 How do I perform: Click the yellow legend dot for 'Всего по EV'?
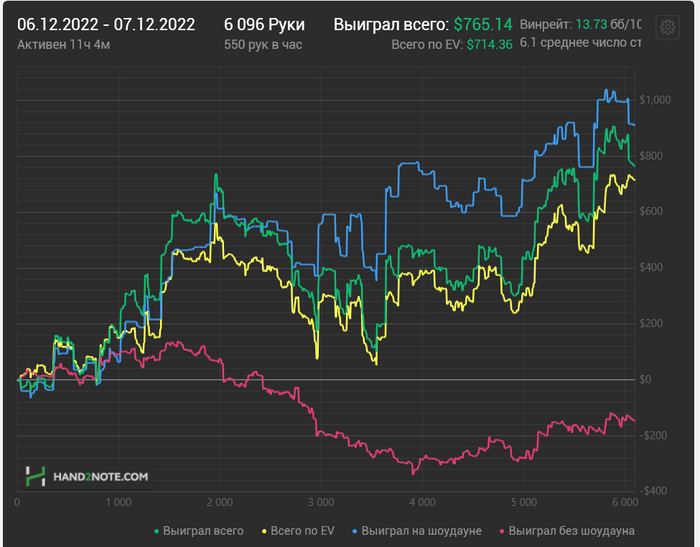coord(264,531)
